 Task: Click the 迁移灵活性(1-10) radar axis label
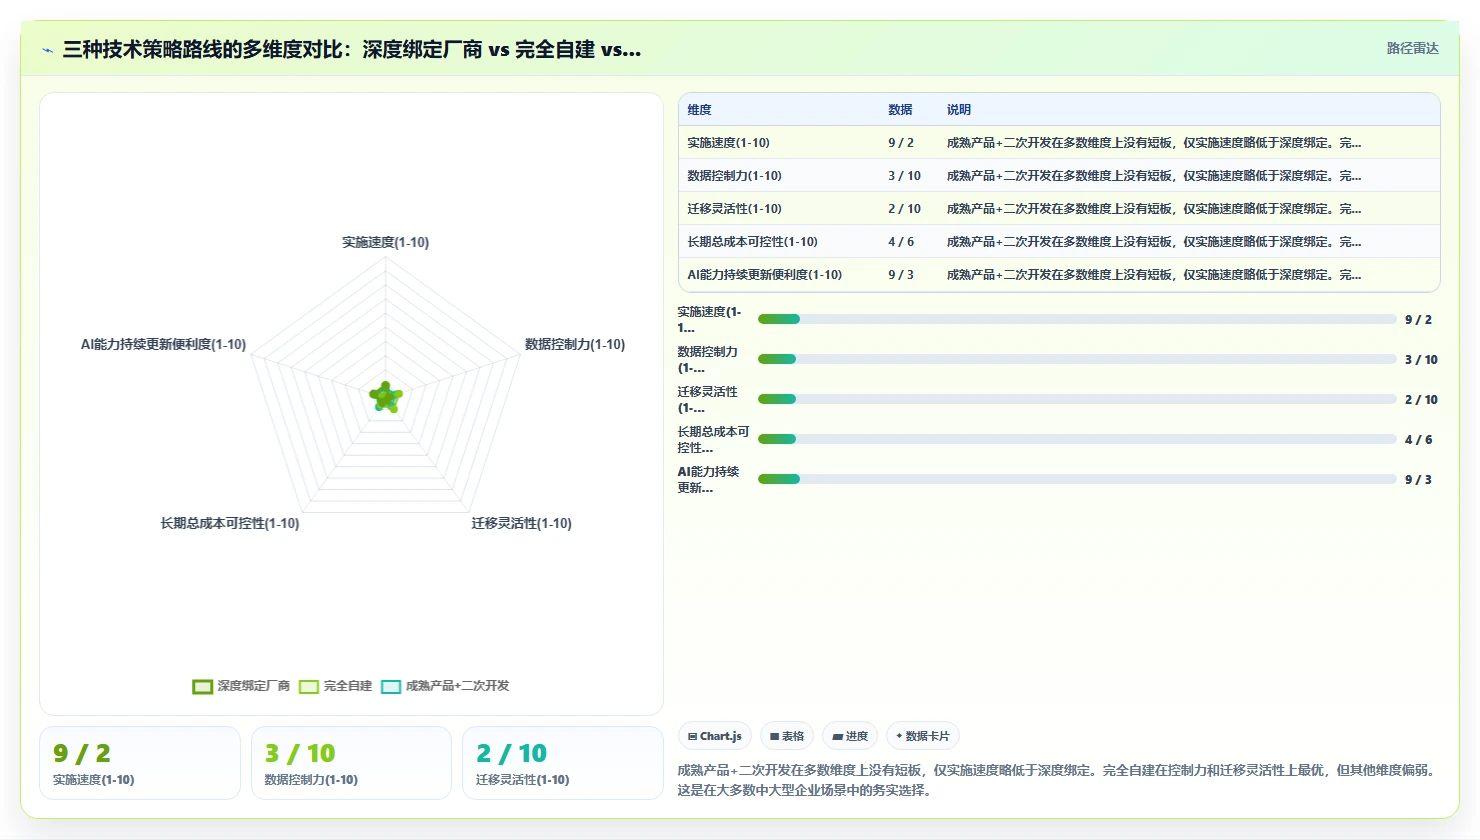point(522,523)
